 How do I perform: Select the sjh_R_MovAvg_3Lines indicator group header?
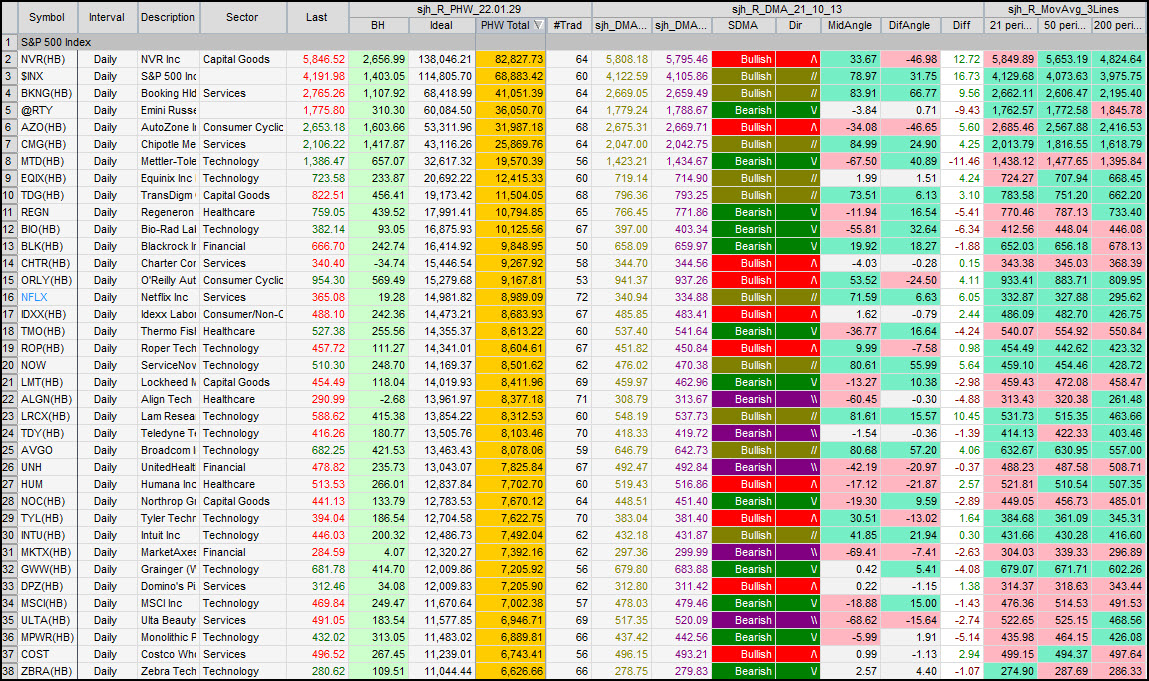1064,10
